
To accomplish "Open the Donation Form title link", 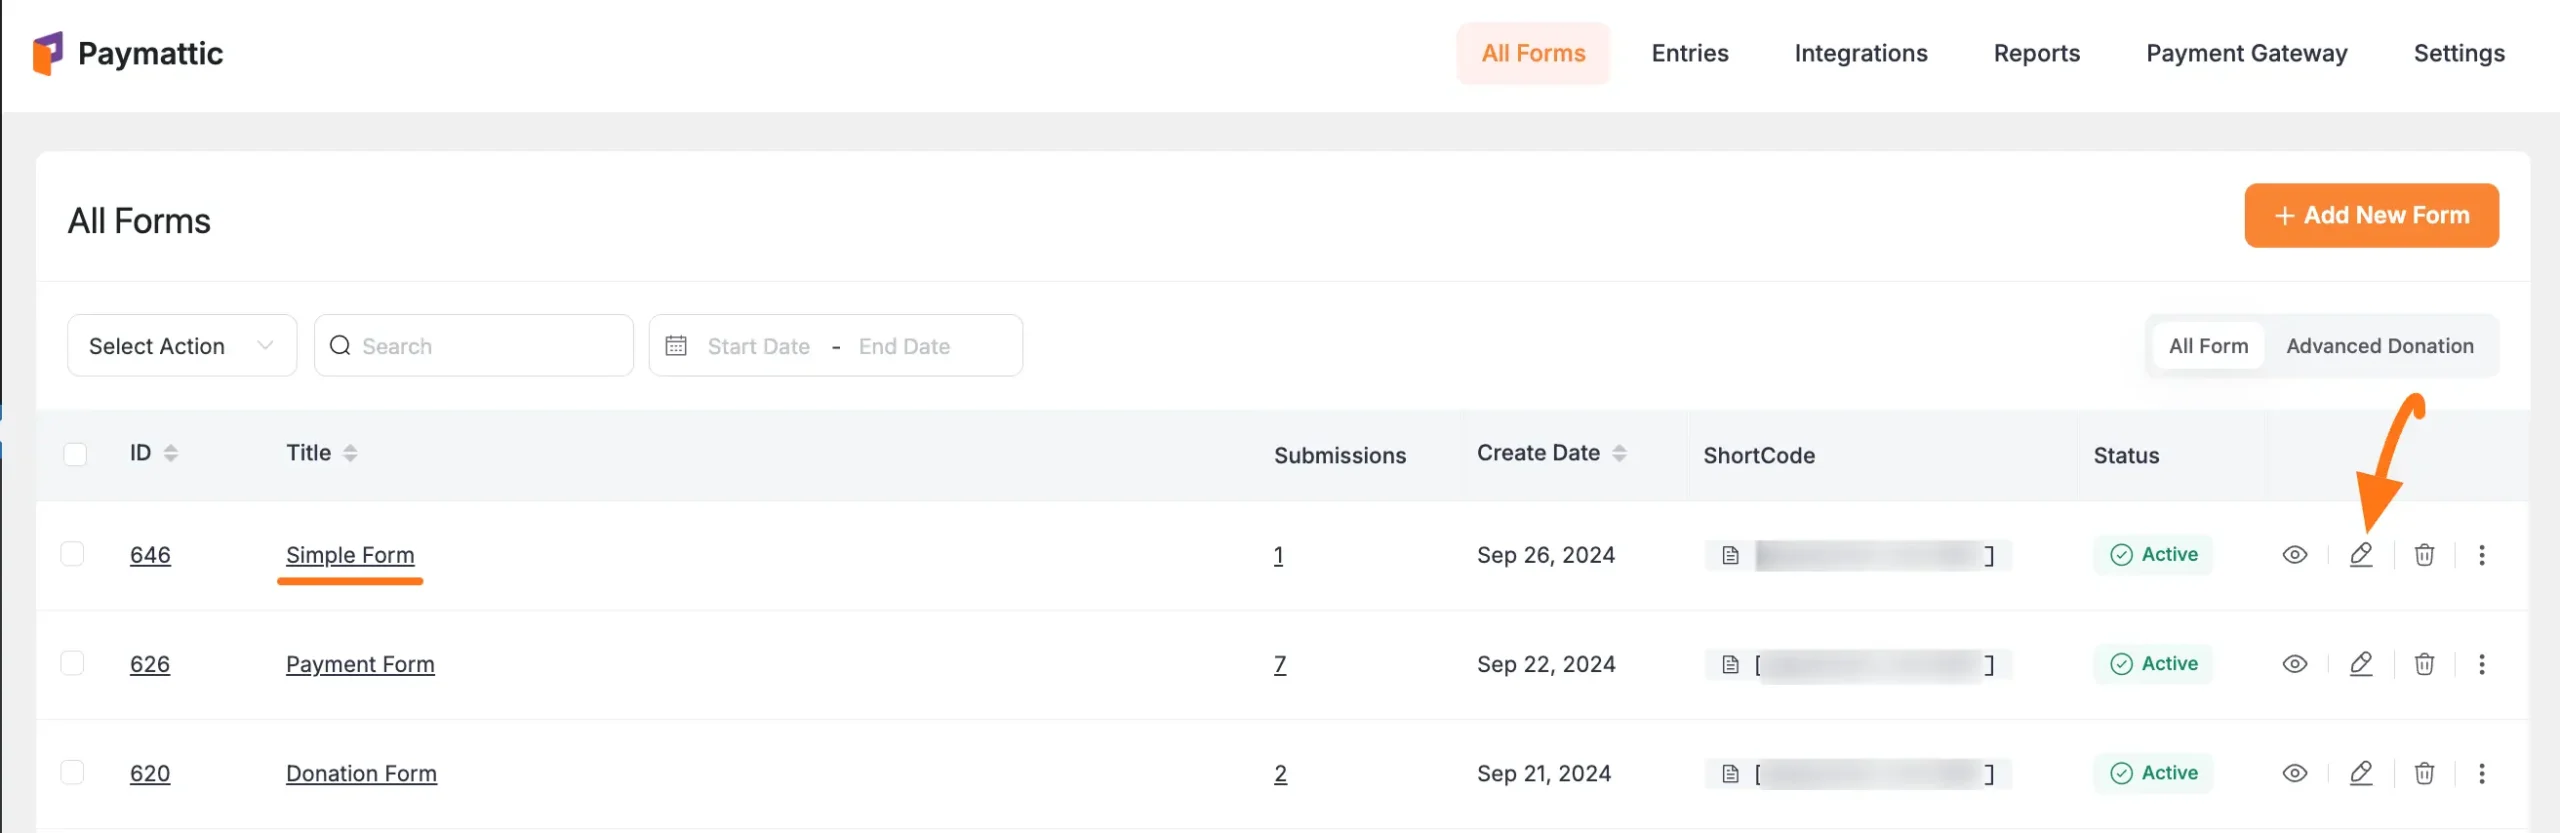I will [x=361, y=773].
